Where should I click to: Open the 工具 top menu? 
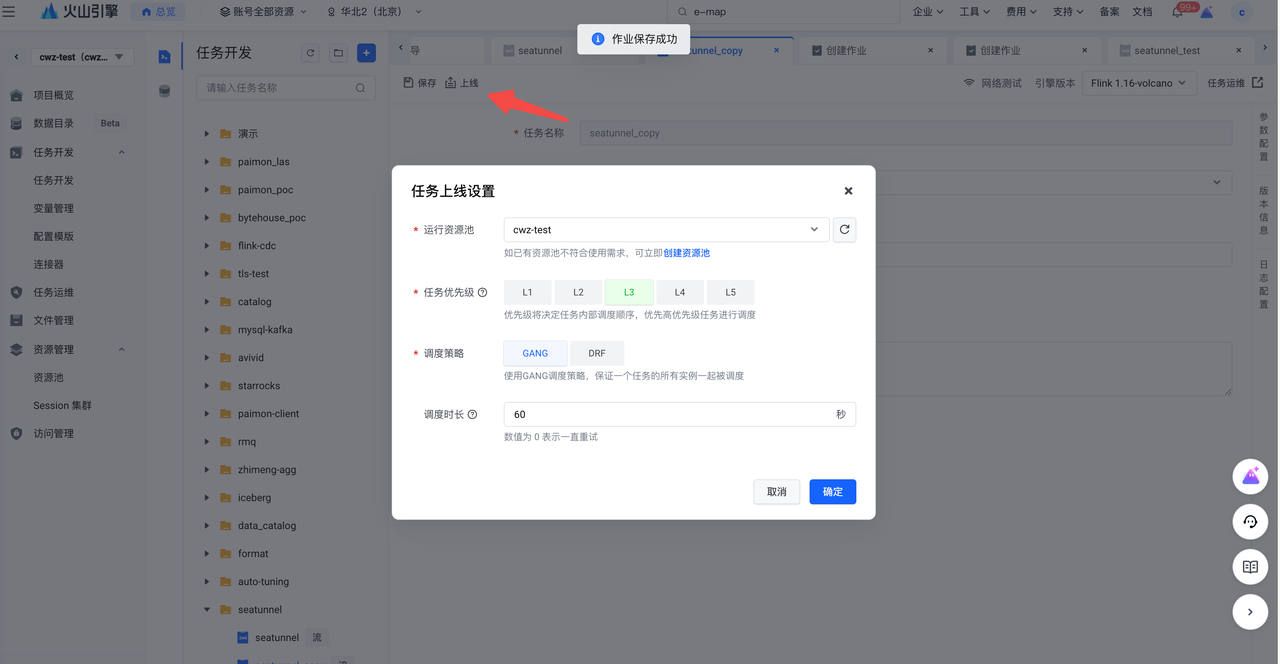point(975,12)
